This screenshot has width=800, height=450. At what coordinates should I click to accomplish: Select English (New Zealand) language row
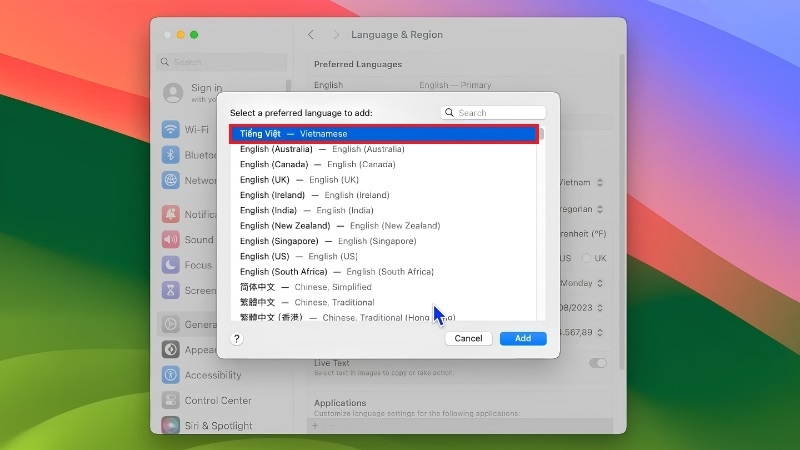[384, 226]
